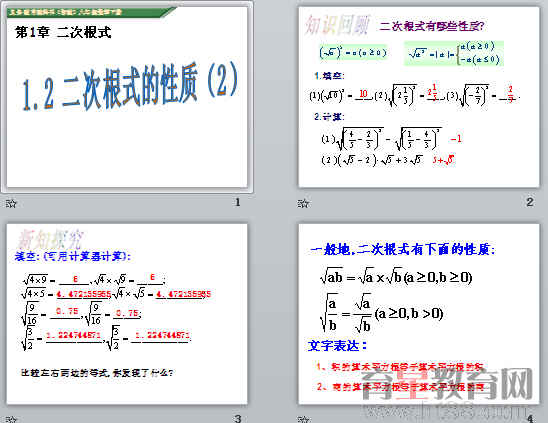Click the animation star icon under slide 3
Screen dimensions: 548x423
11,419
